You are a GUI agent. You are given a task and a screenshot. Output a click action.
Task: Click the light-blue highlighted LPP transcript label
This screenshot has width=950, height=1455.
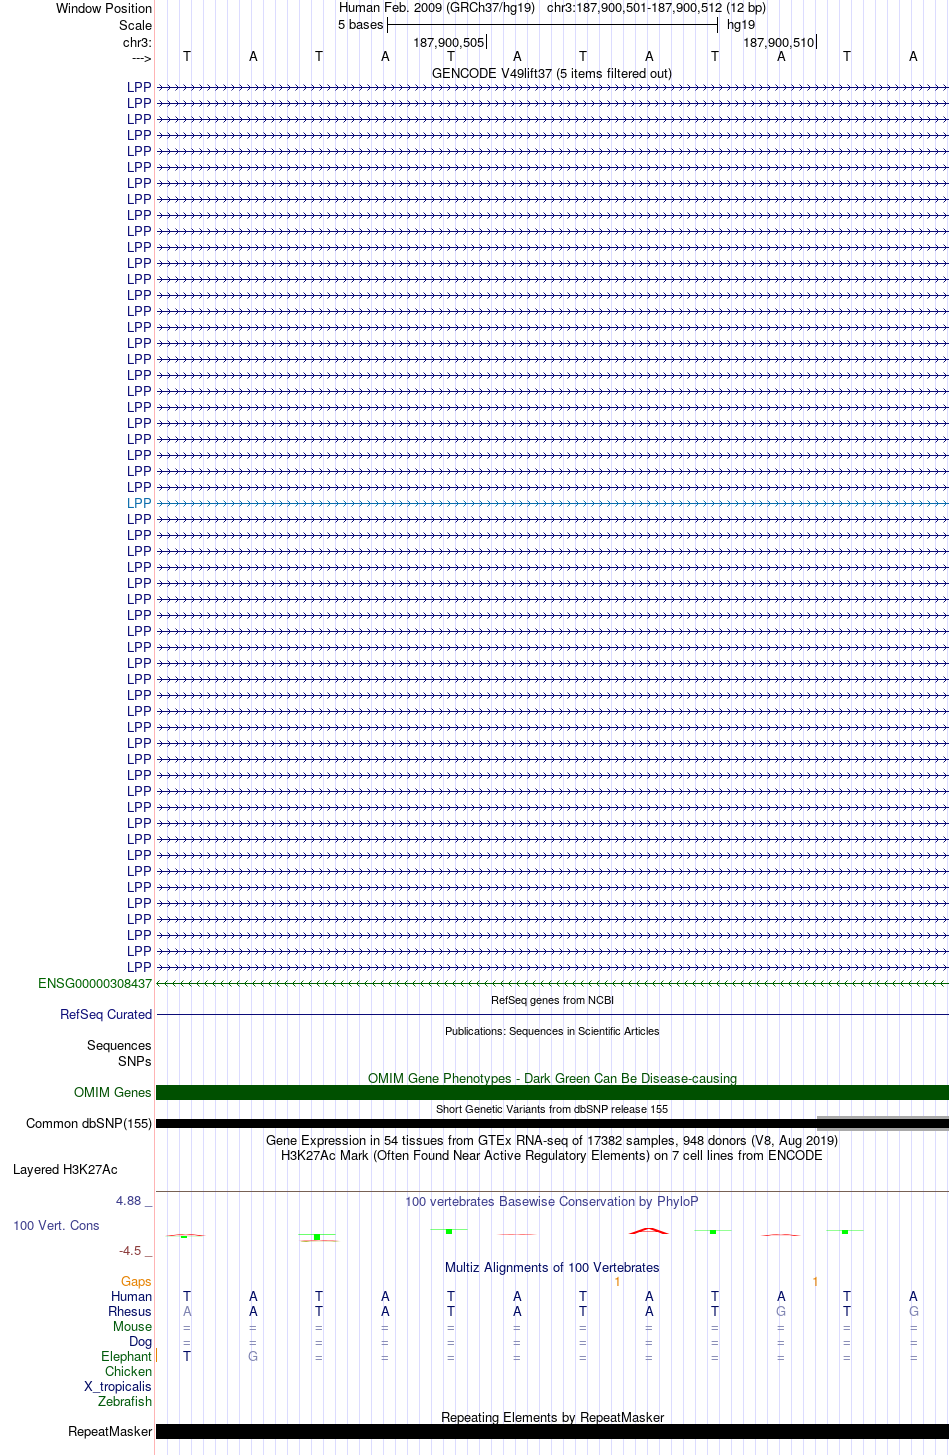(139, 503)
